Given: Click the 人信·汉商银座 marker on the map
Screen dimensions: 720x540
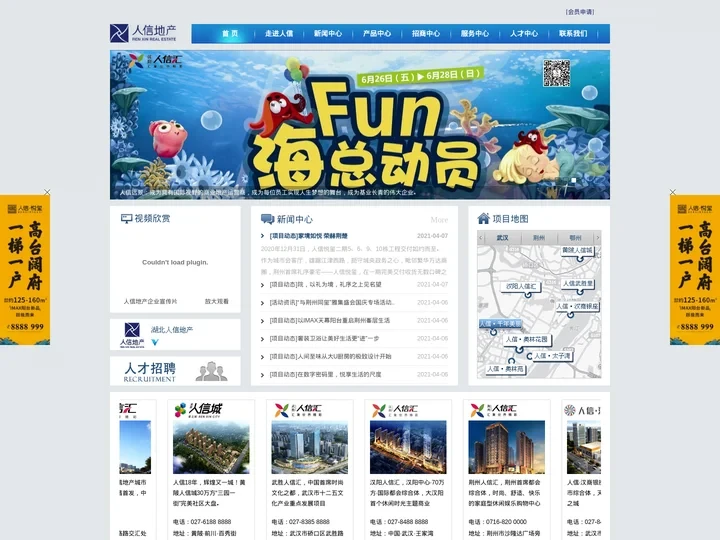Looking at the screenshot, I should [x=577, y=306].
